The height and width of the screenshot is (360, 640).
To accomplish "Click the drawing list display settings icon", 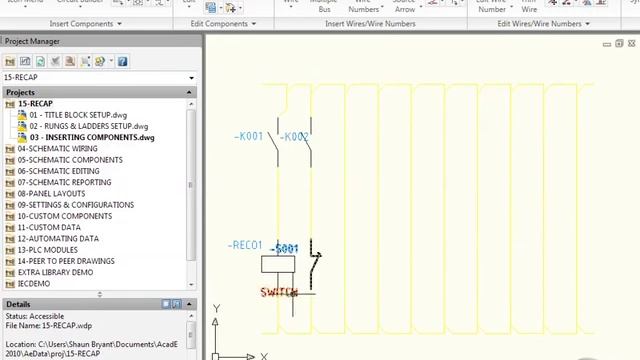I will coord(100,62).
